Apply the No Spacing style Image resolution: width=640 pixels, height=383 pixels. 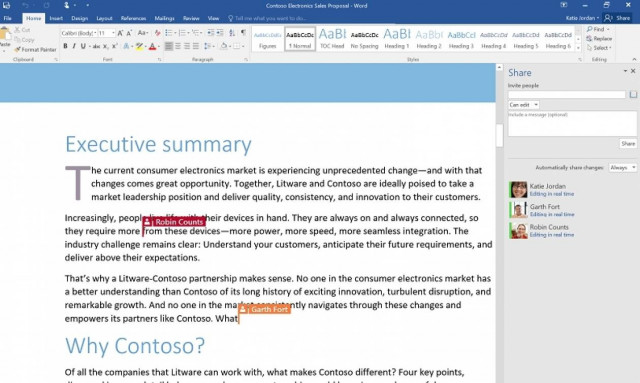[364, 39]
